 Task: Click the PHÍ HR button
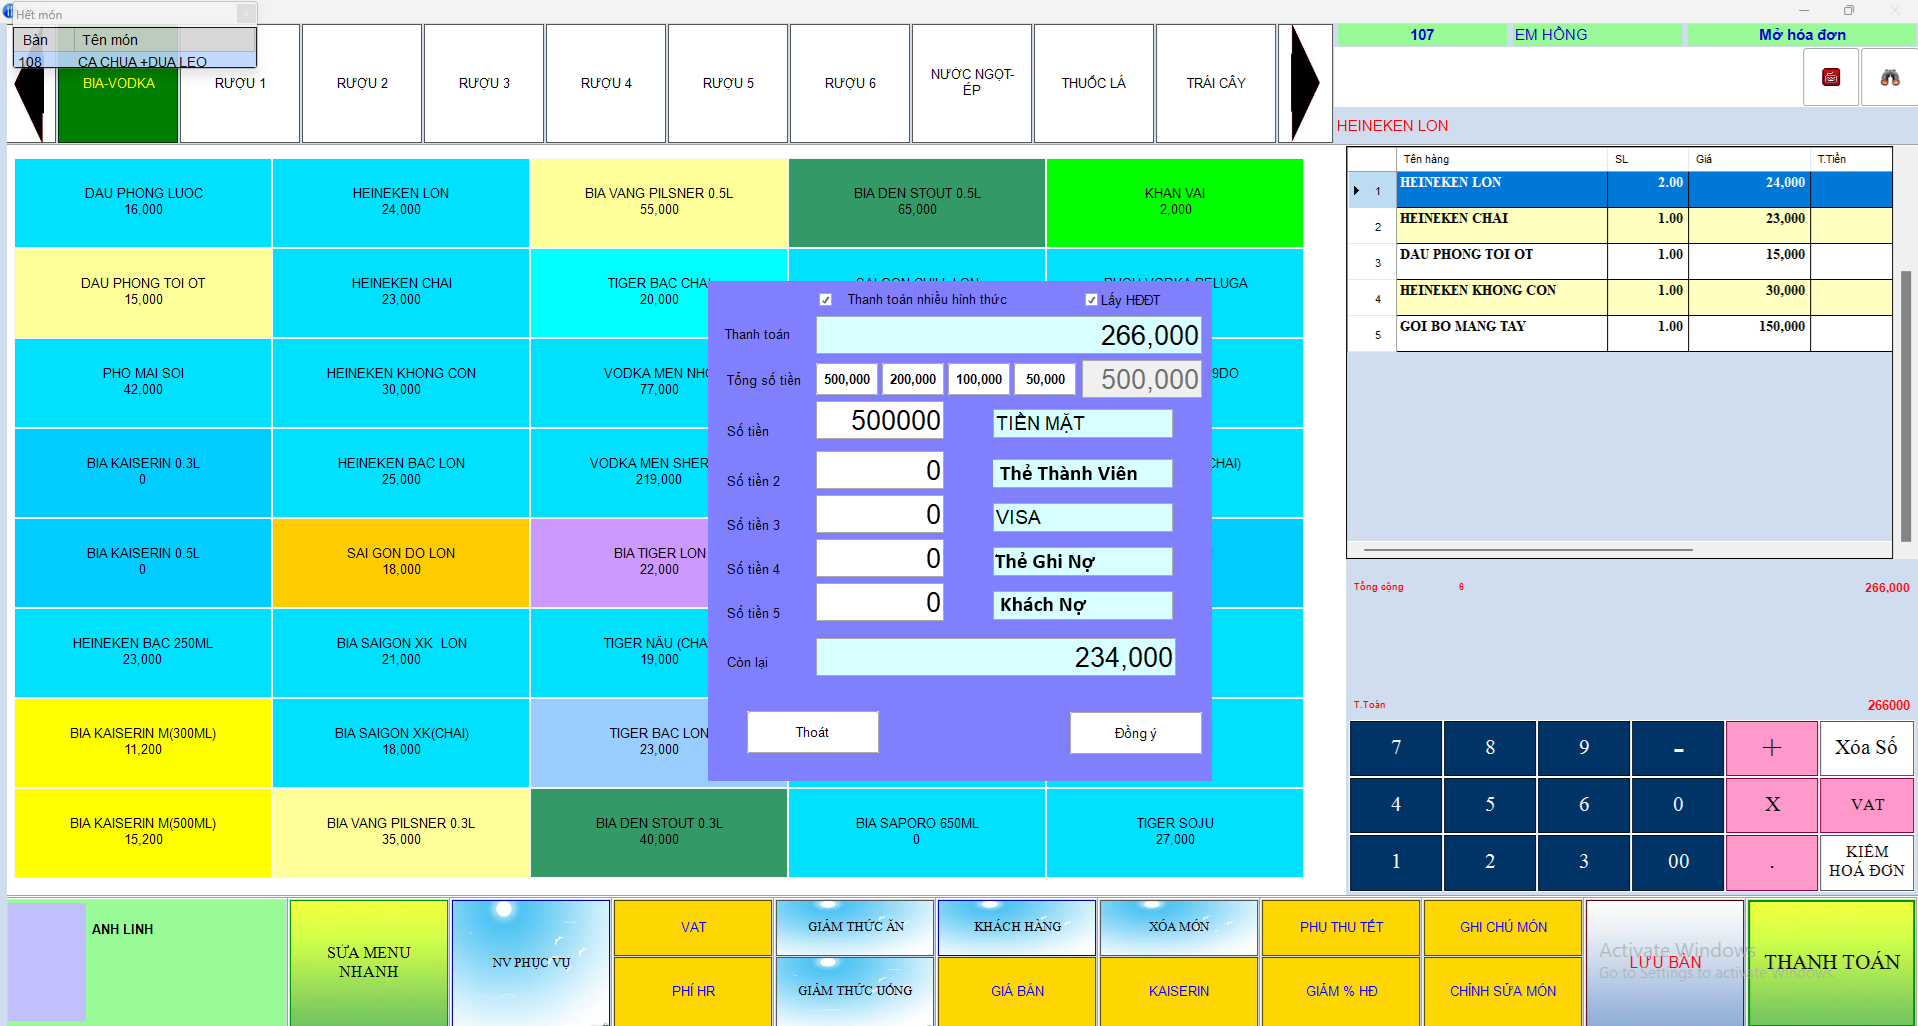click(693, 991)
